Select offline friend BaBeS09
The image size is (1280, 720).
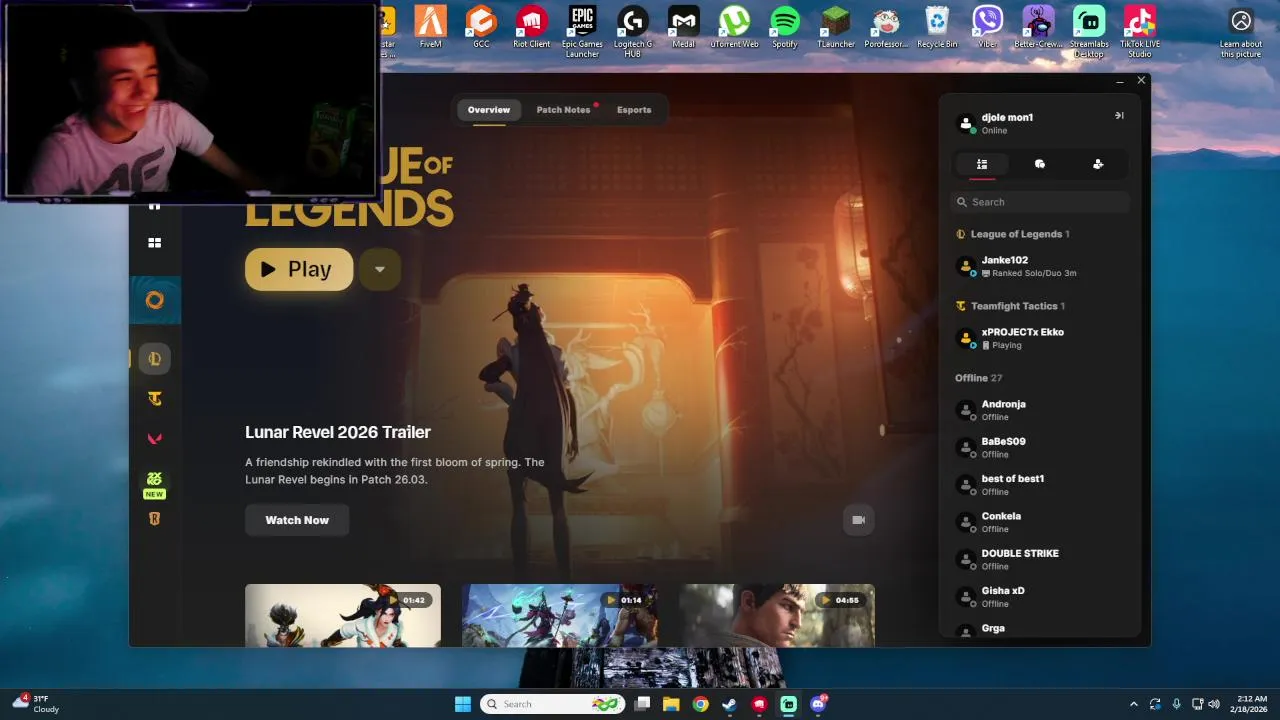tap(1040, 447)
